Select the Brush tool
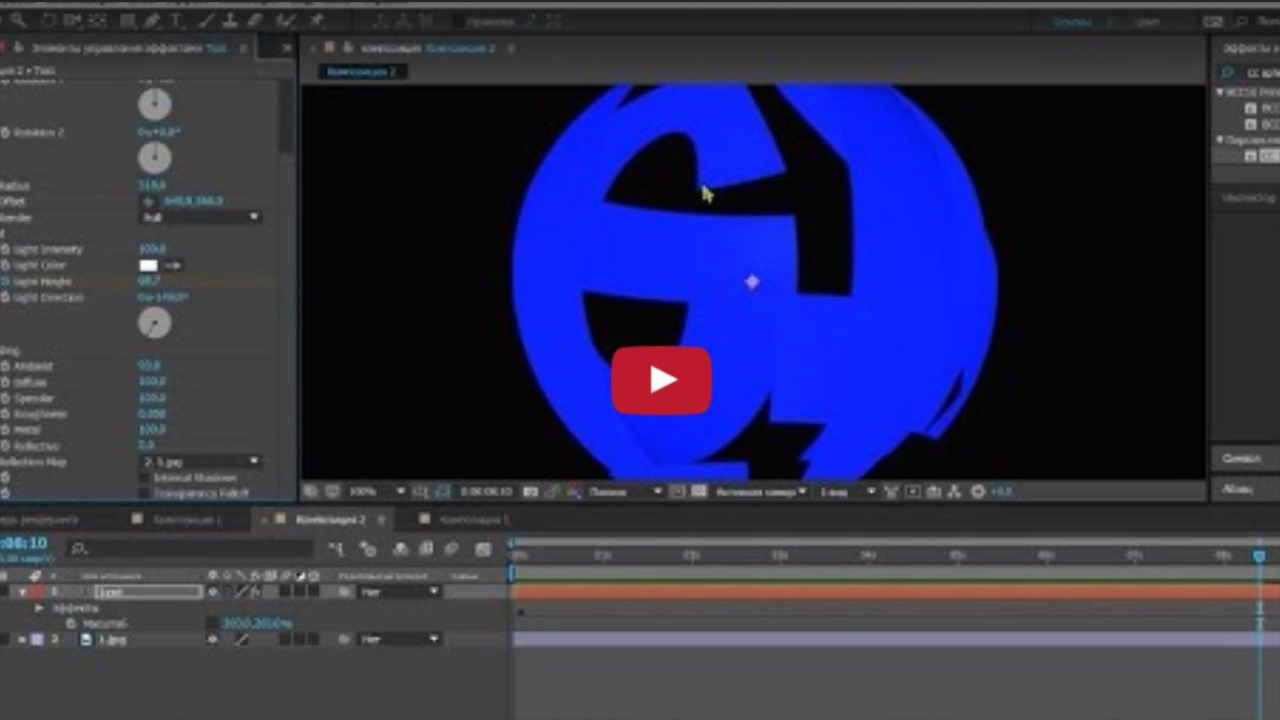Viewport: 1280px width, 720px height. pos(204,20)
